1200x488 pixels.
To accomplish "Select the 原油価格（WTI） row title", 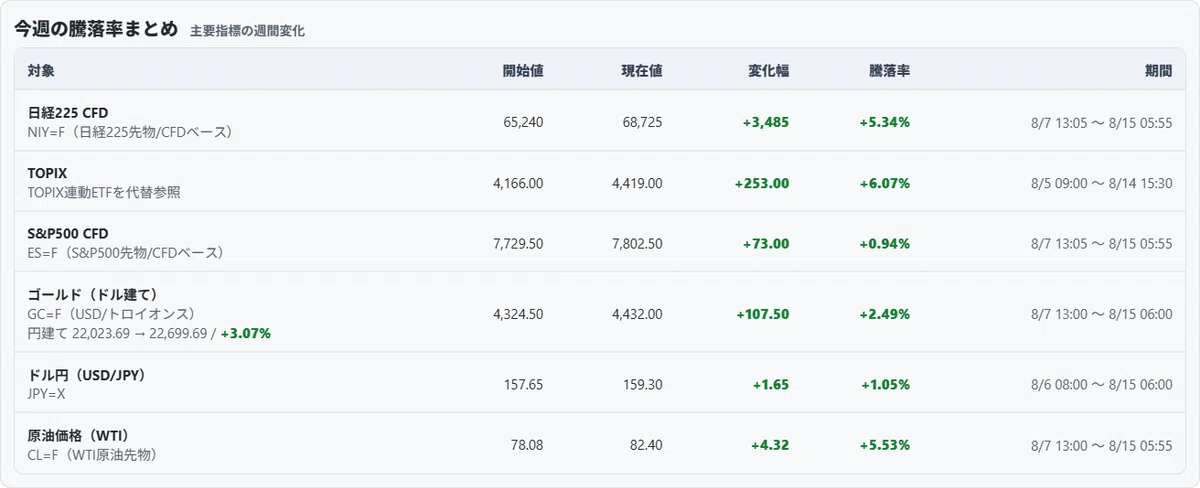I will 79,435.
